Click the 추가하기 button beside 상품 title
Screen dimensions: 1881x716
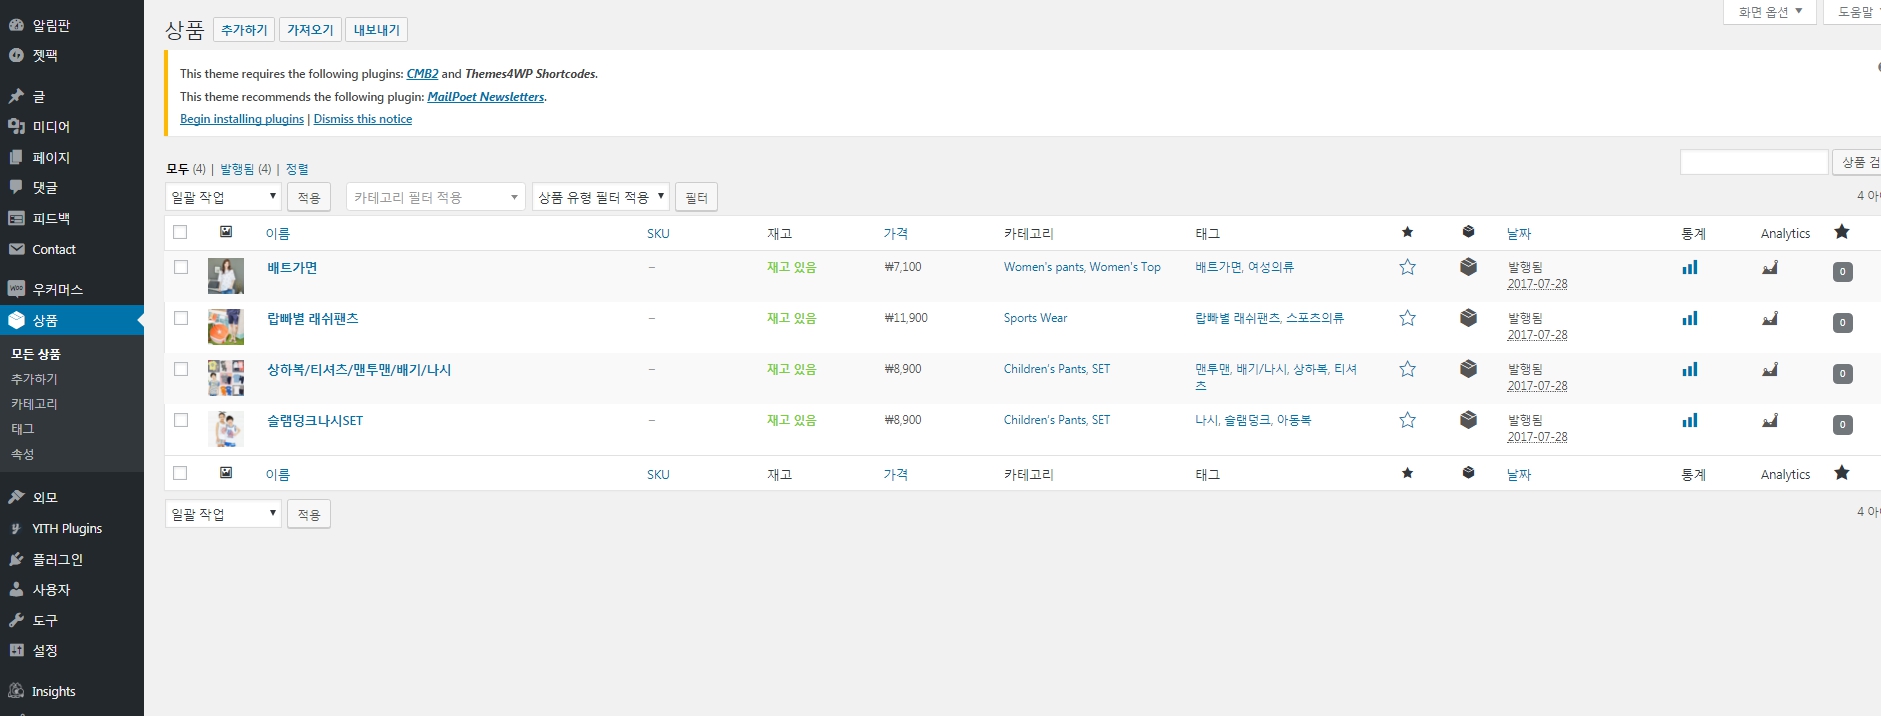[244, 30]
